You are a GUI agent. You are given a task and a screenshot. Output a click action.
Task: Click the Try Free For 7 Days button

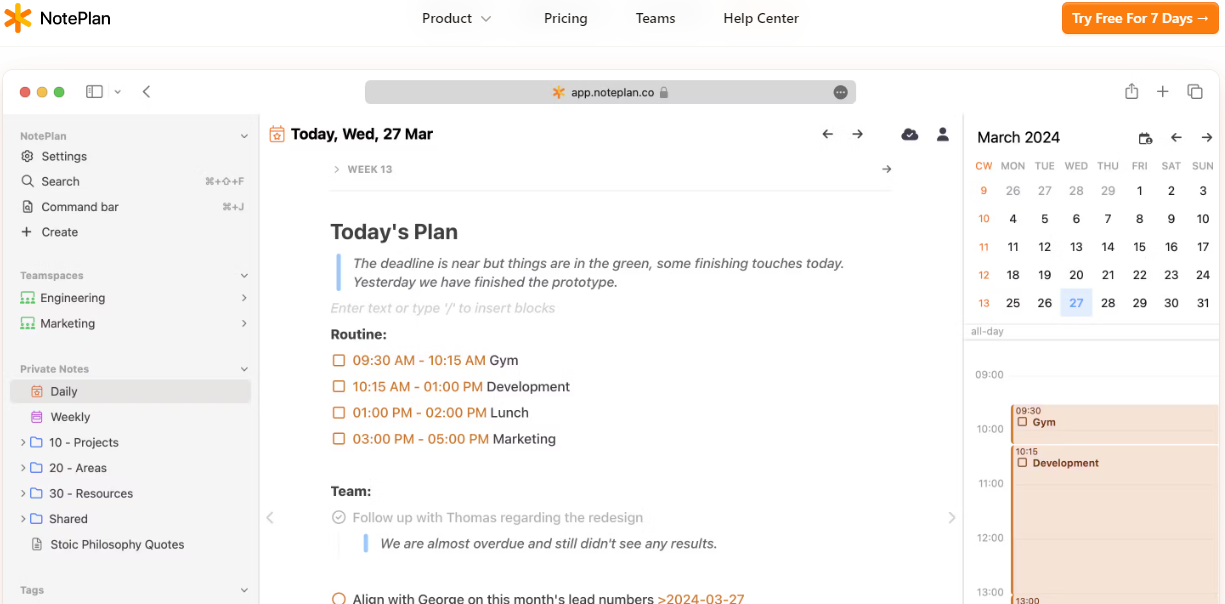coord(1139,18)
